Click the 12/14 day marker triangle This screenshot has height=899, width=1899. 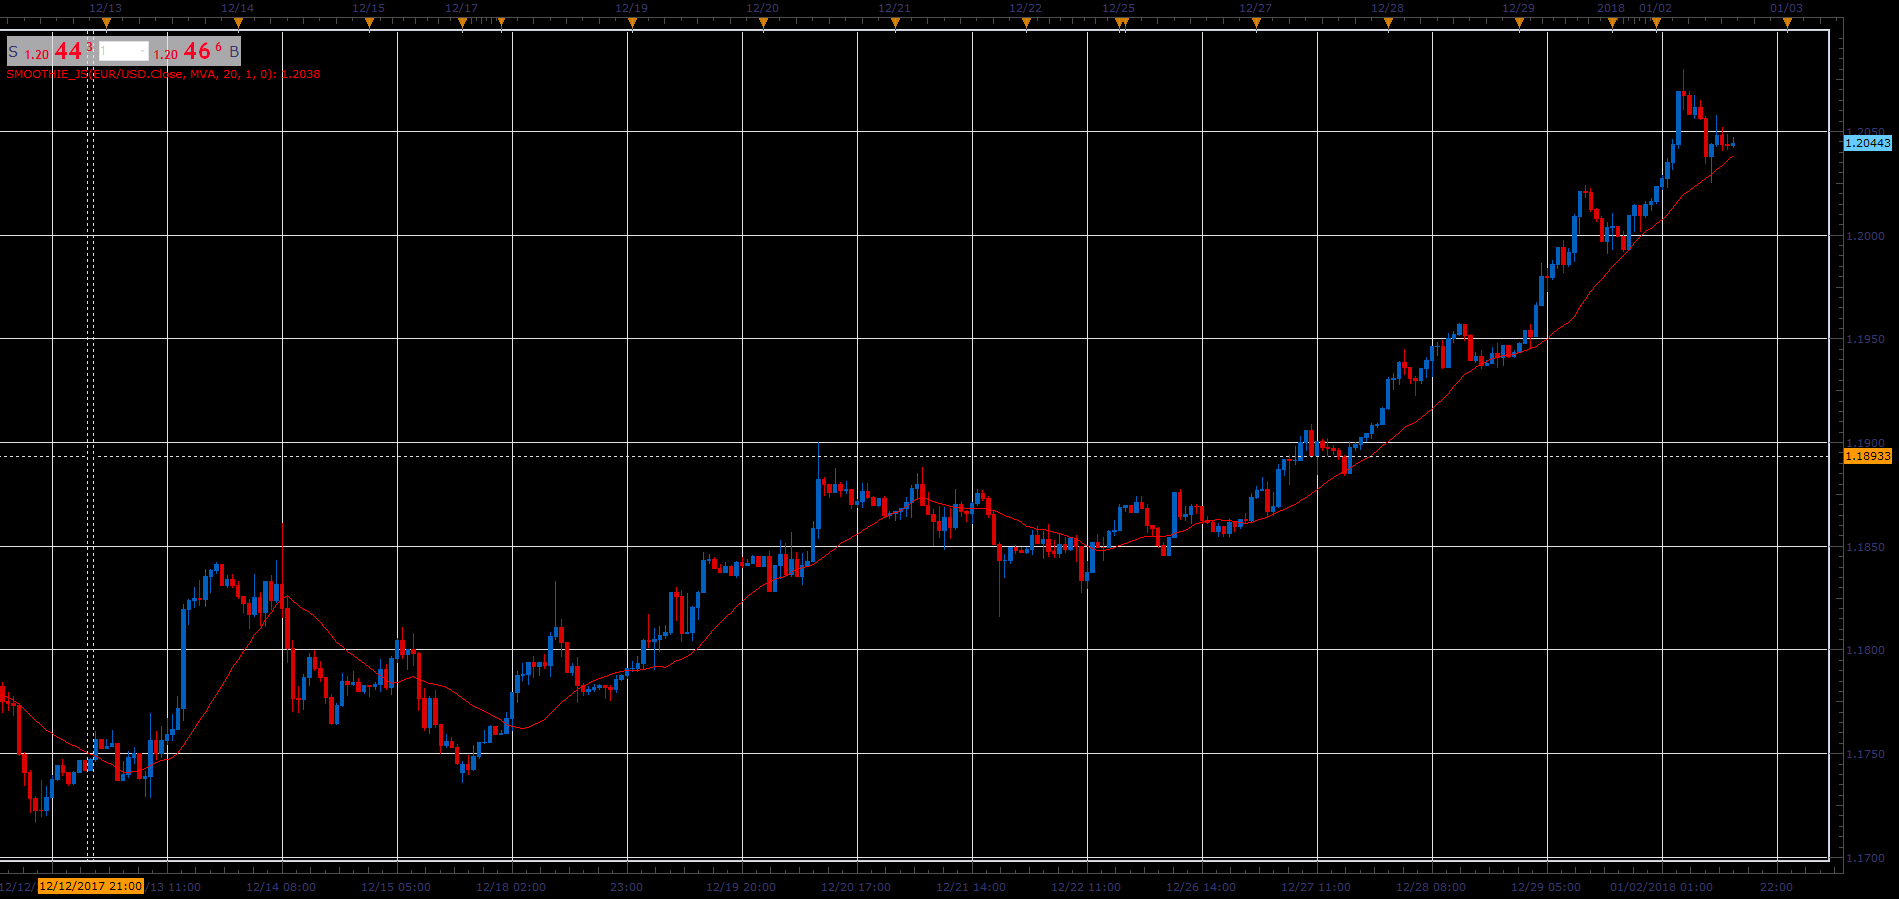click(238, 23)
